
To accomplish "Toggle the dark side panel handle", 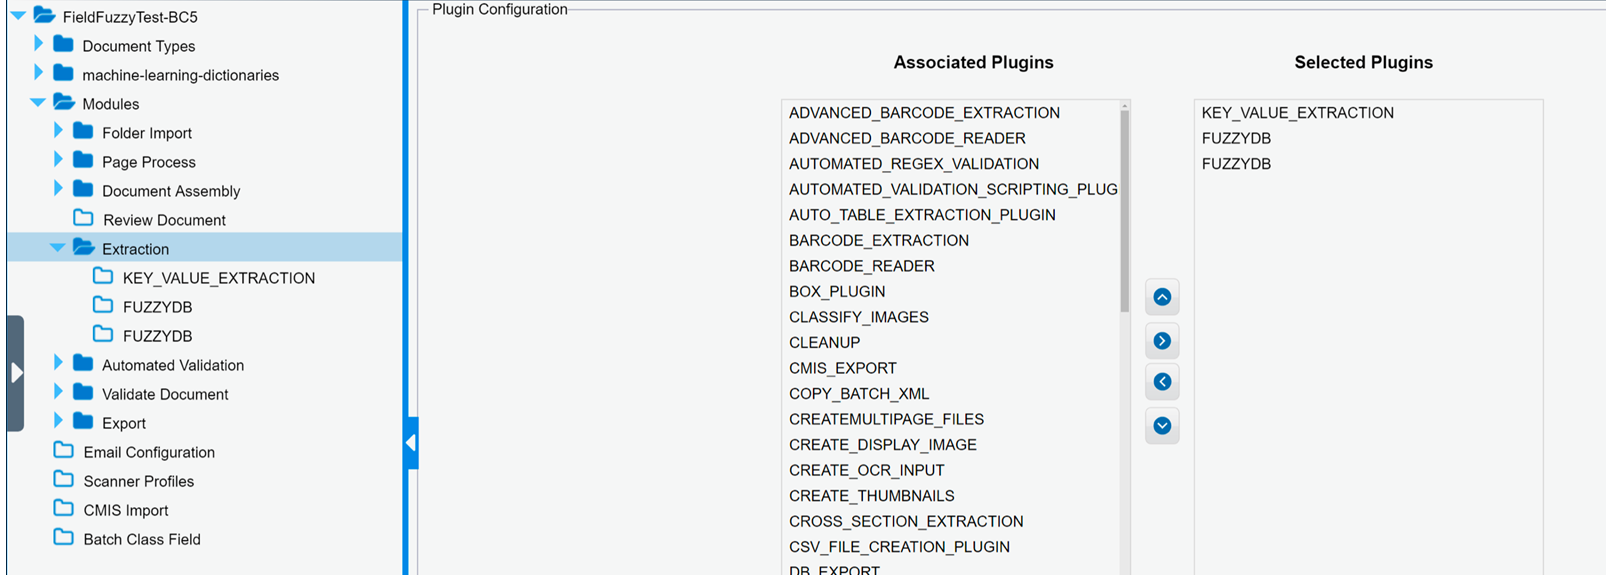I will [16, 373].
